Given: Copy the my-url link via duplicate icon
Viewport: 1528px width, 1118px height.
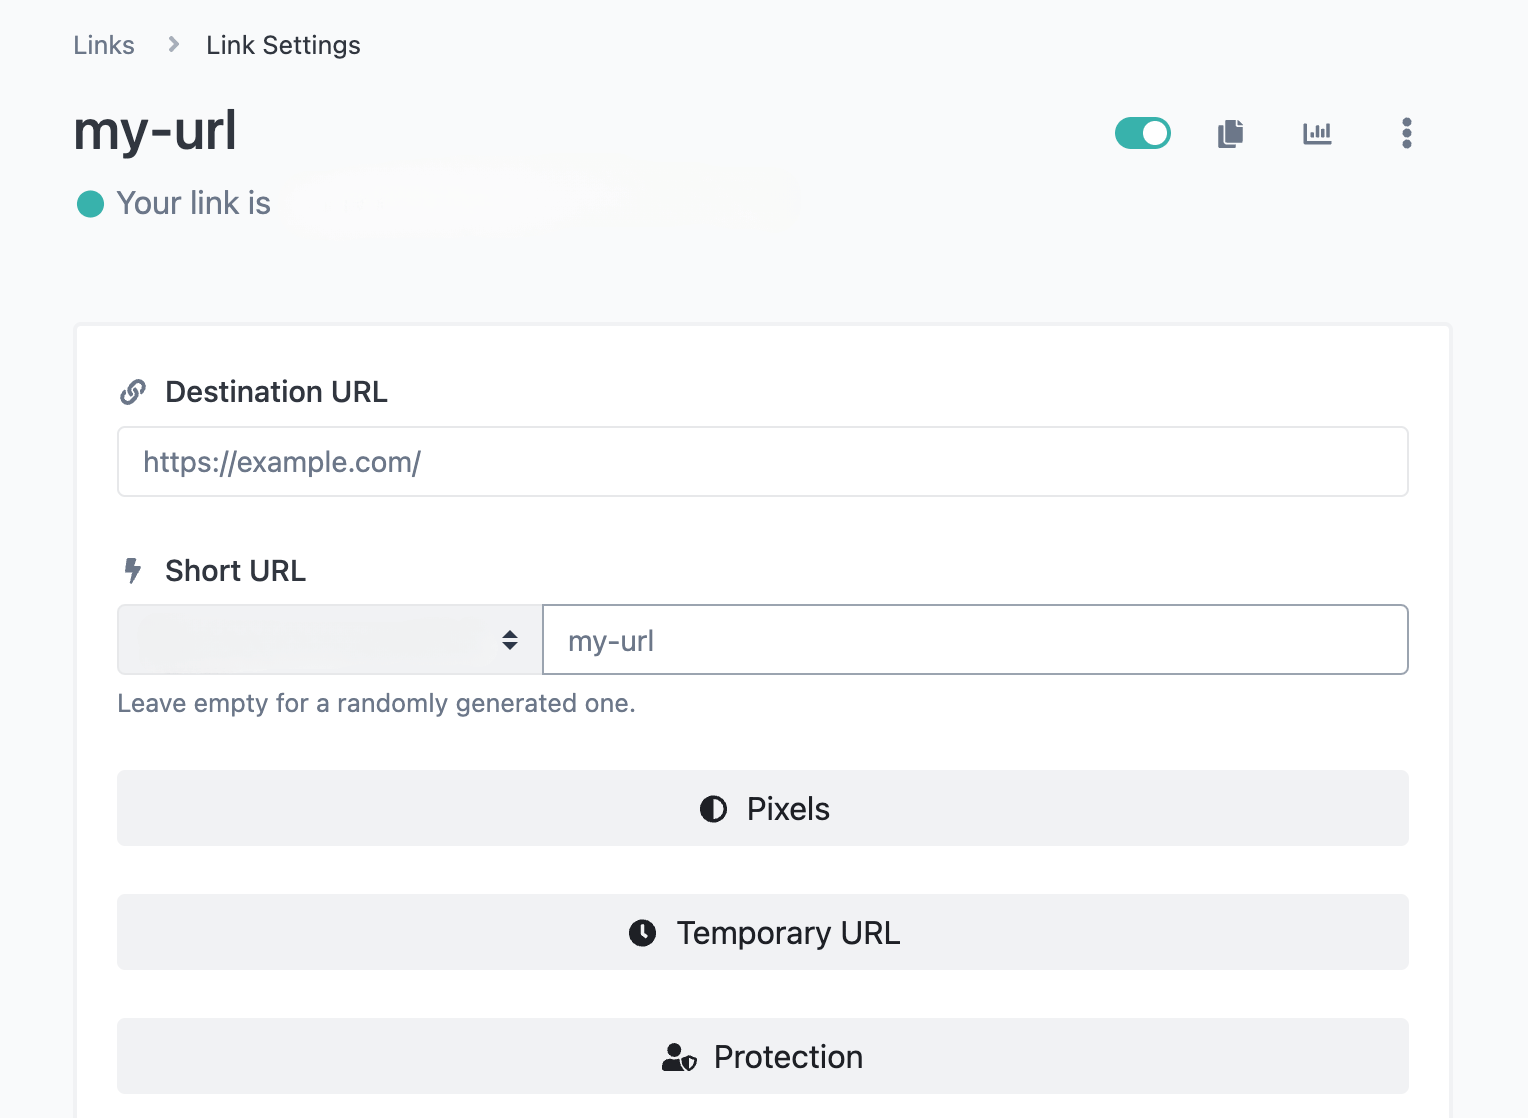Looking at the screenshot, I should tap(1230, 133).
